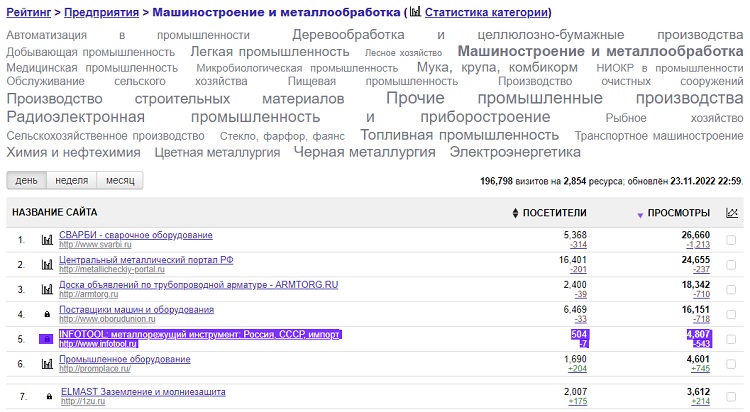
Task: Open Центральный металлический портал РФ link
Action: coord(146,260)
